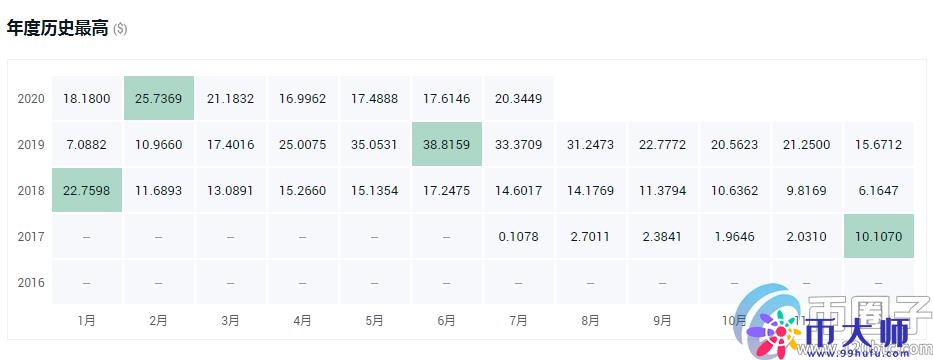
Task: Select the 20.3449 value in July 2020
Action: click(518, 98)
